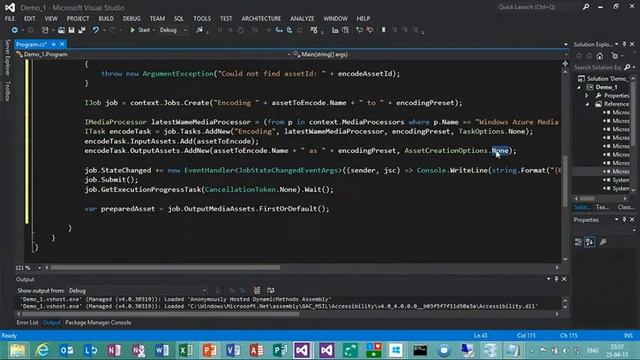Click the Solution Explorer search magnifier icon
Screen dimensions: 640x360
(627, 67)
